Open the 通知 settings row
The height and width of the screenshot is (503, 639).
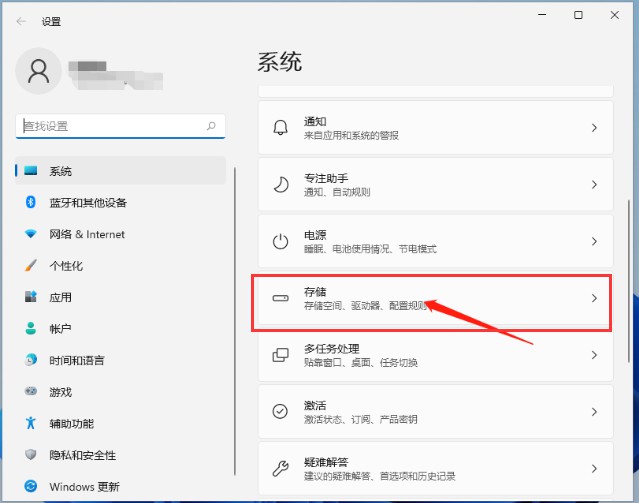click(435, 128)
